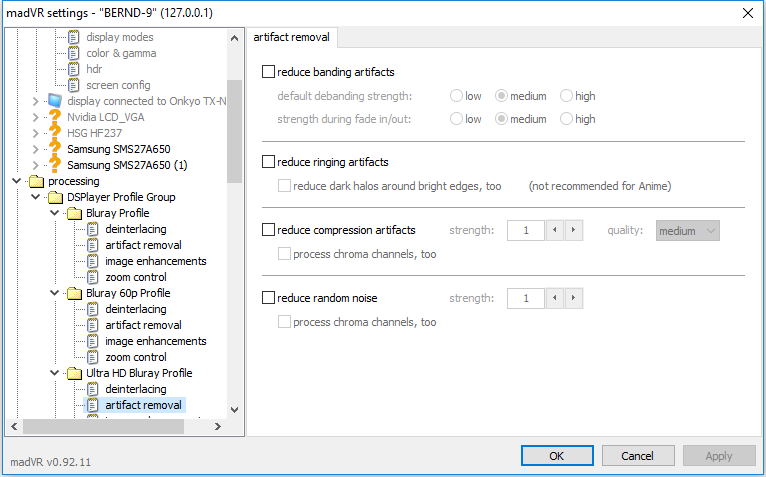Switch to the artifact removal tab
The image size is (766, 477).
(x=292, y=37)
